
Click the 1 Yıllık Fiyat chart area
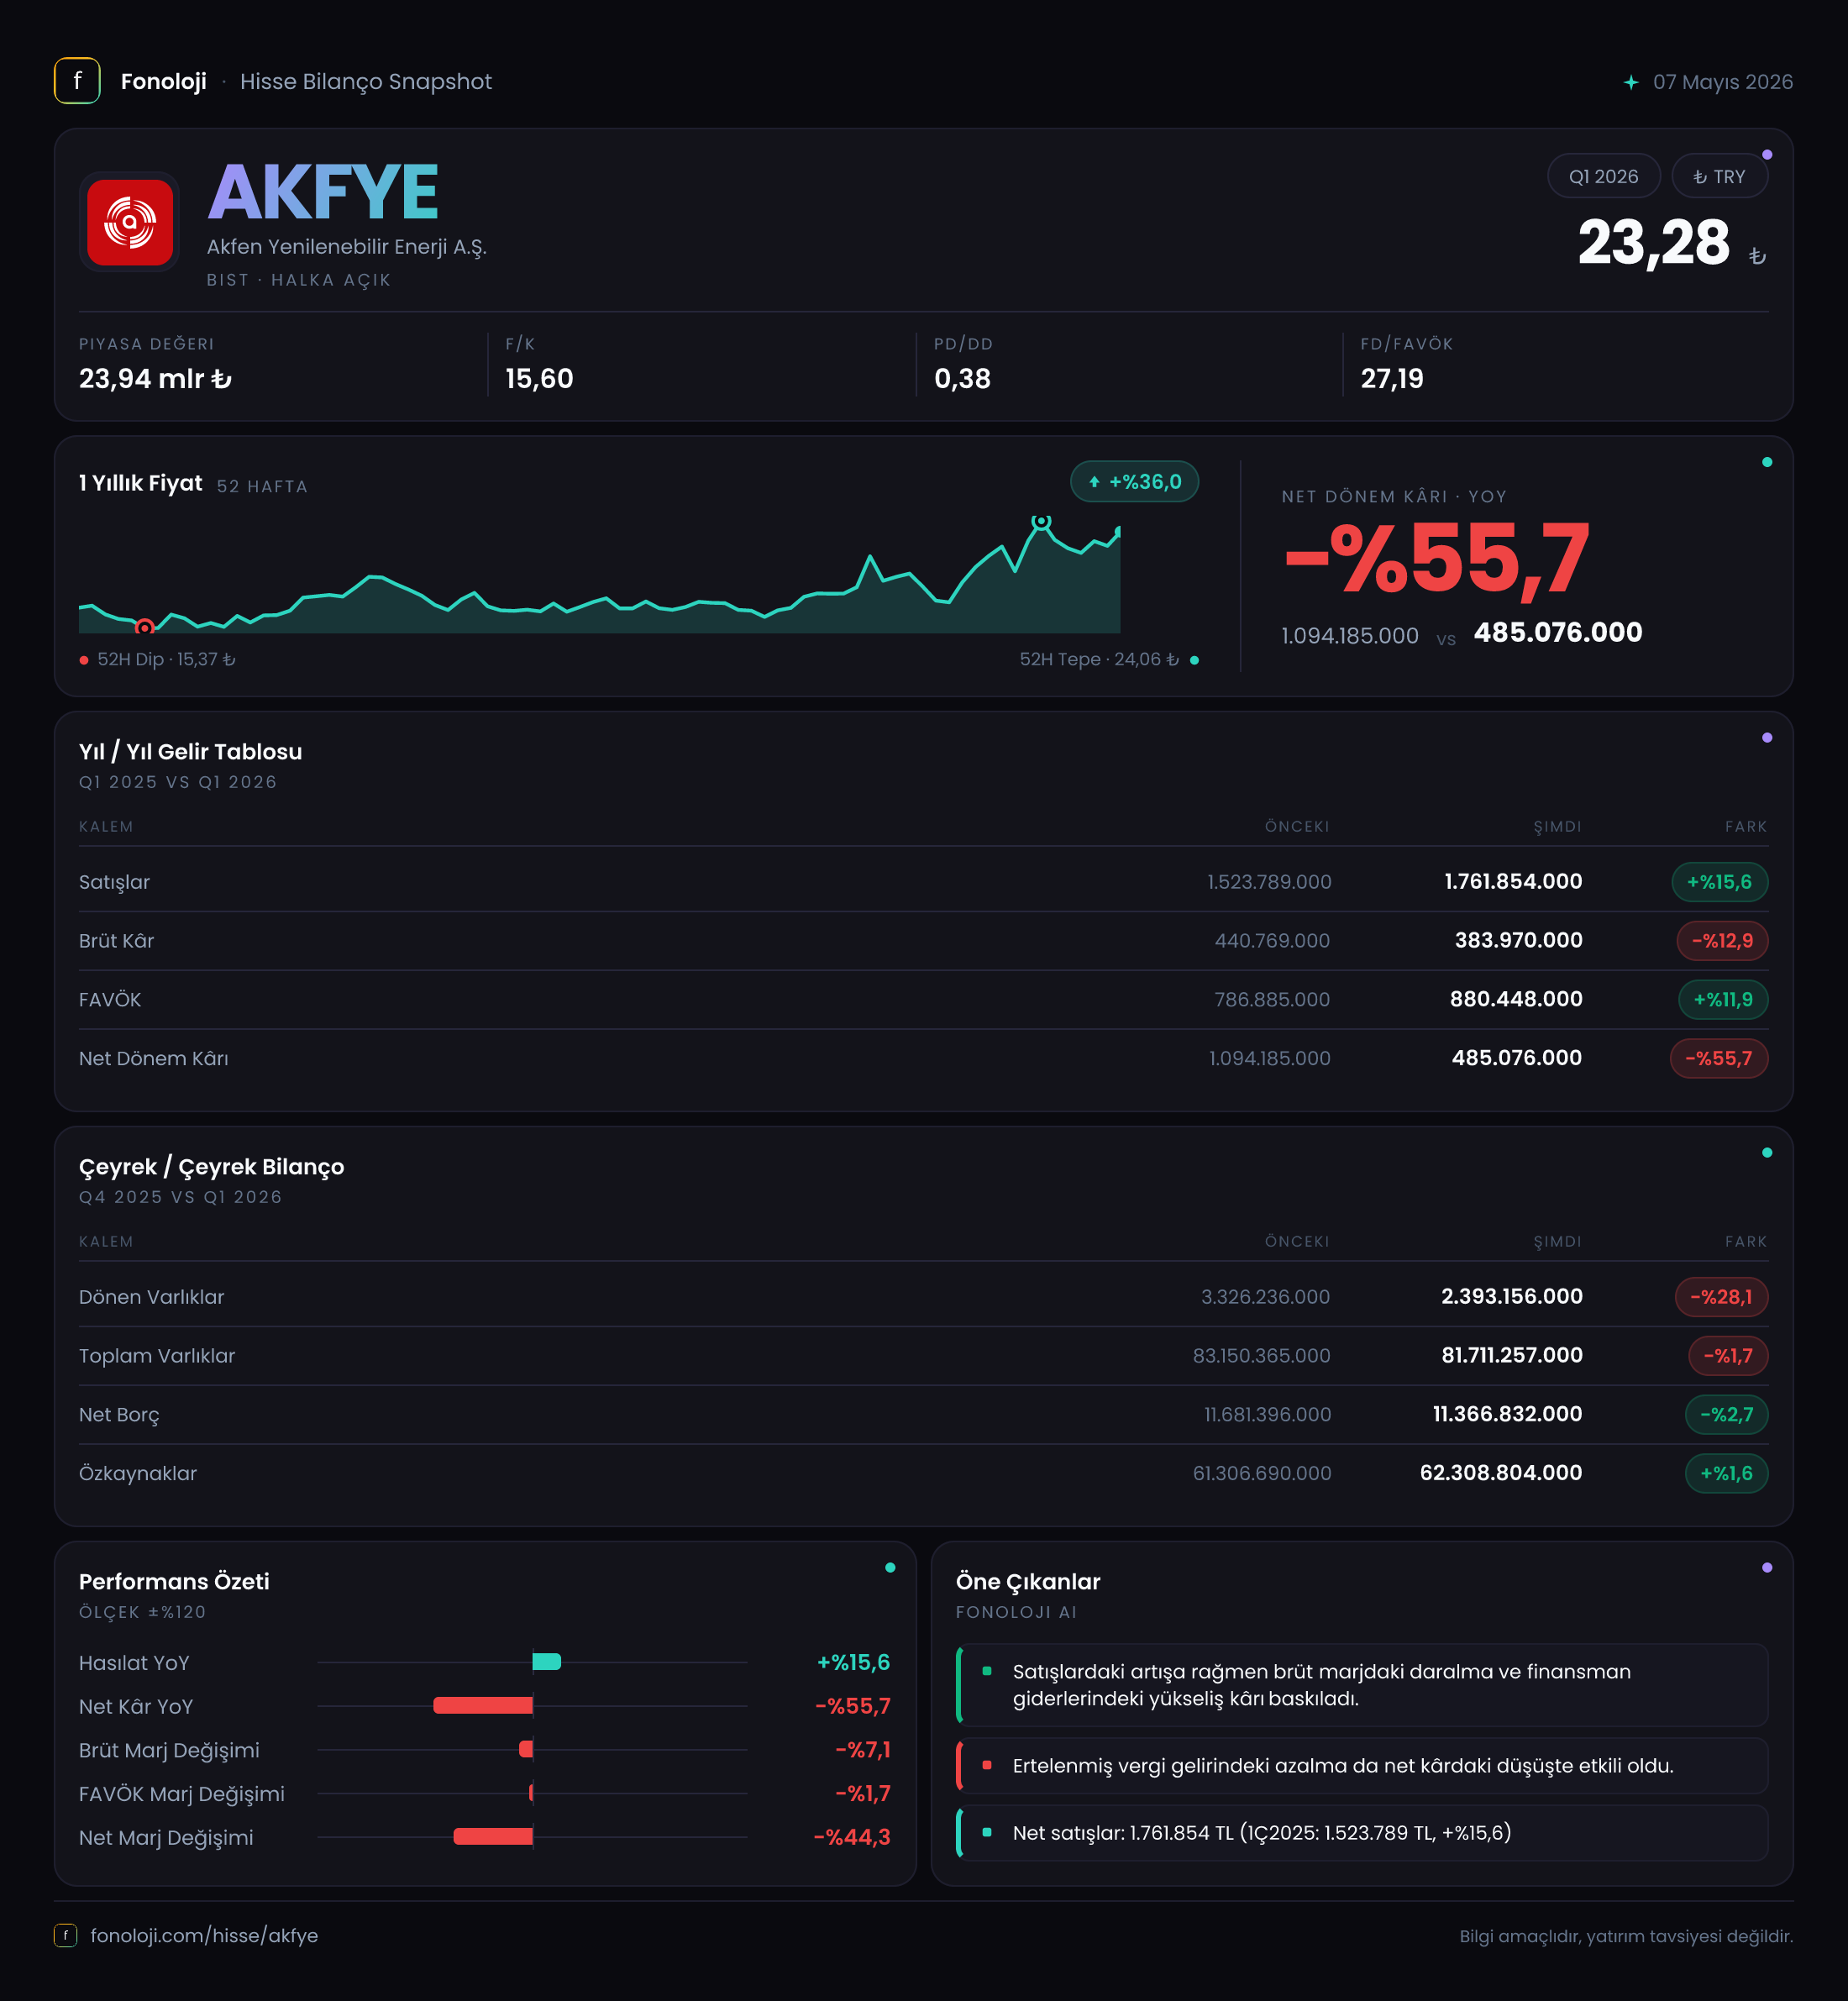tap(599, 575)
